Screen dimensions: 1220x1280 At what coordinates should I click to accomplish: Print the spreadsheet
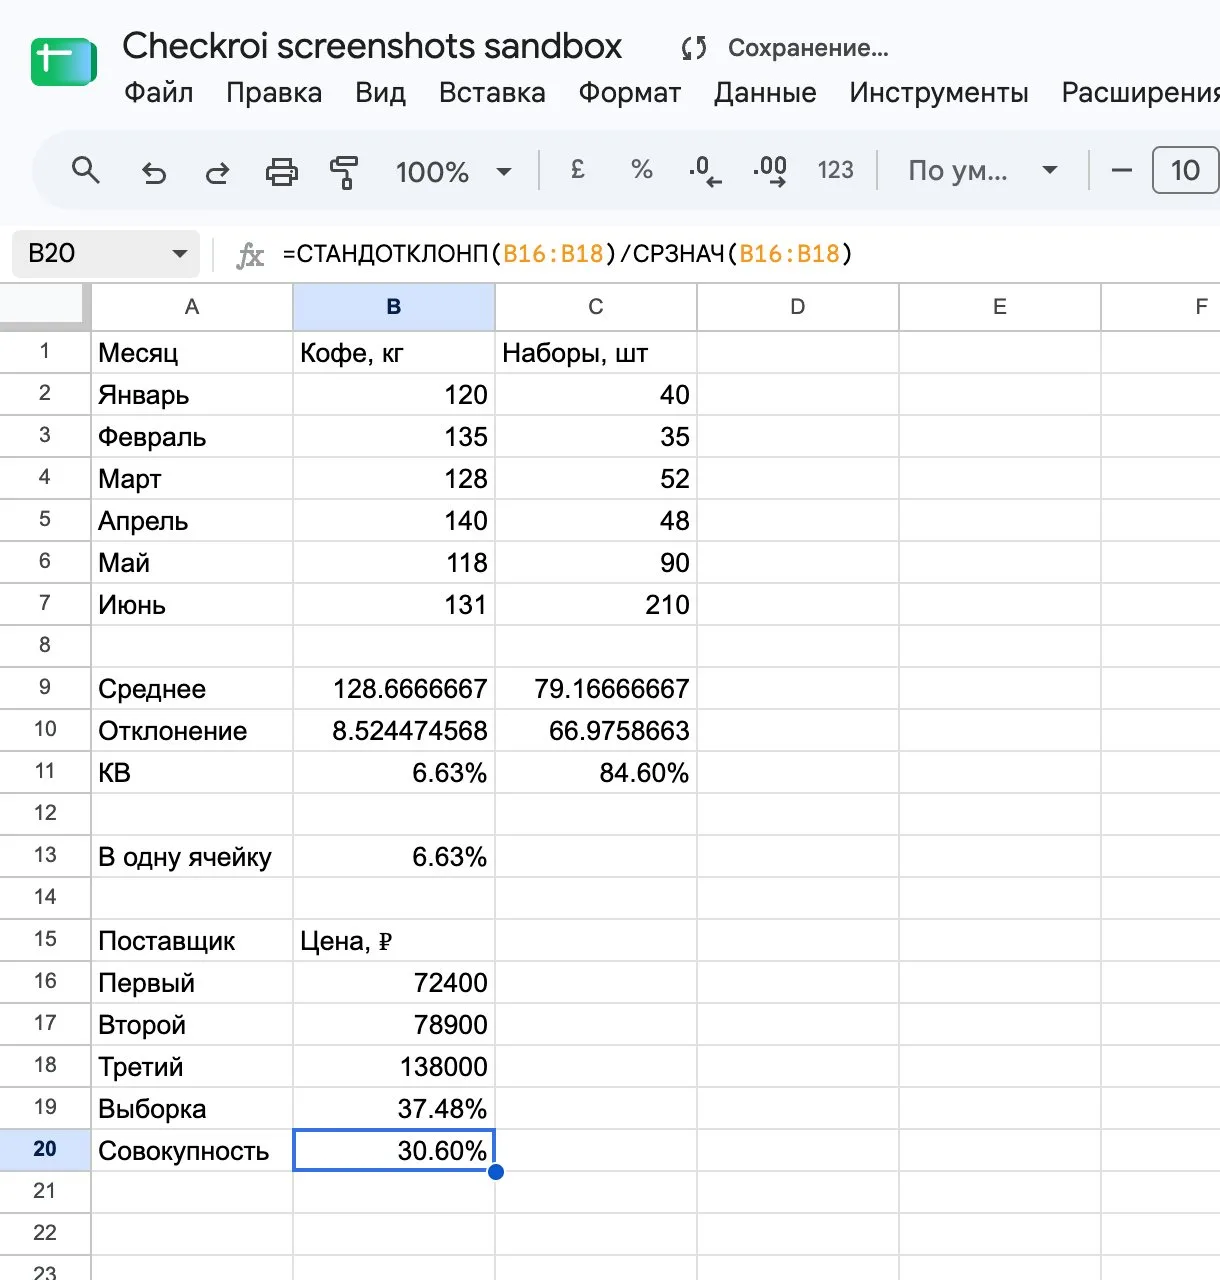pyautogui.click(x=281, y=172)
